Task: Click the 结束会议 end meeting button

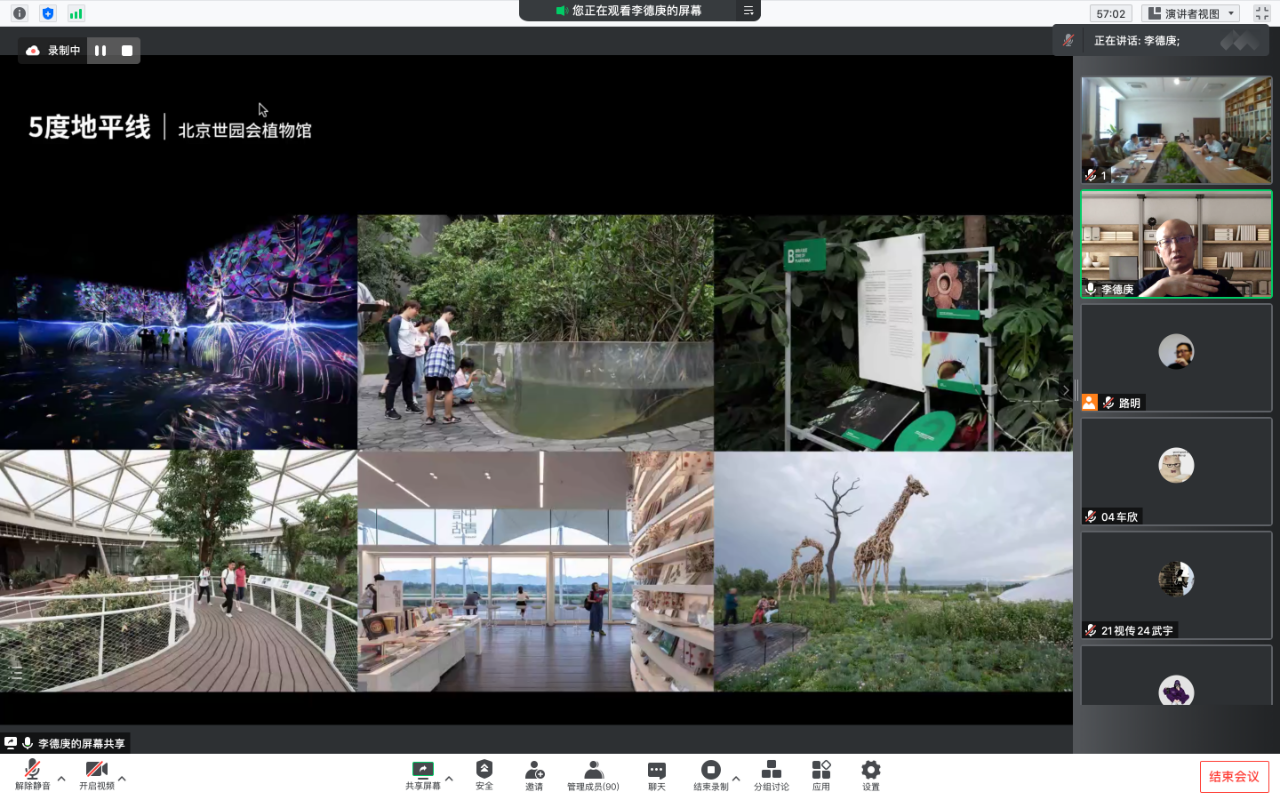Action: (x=1234, y=777)
